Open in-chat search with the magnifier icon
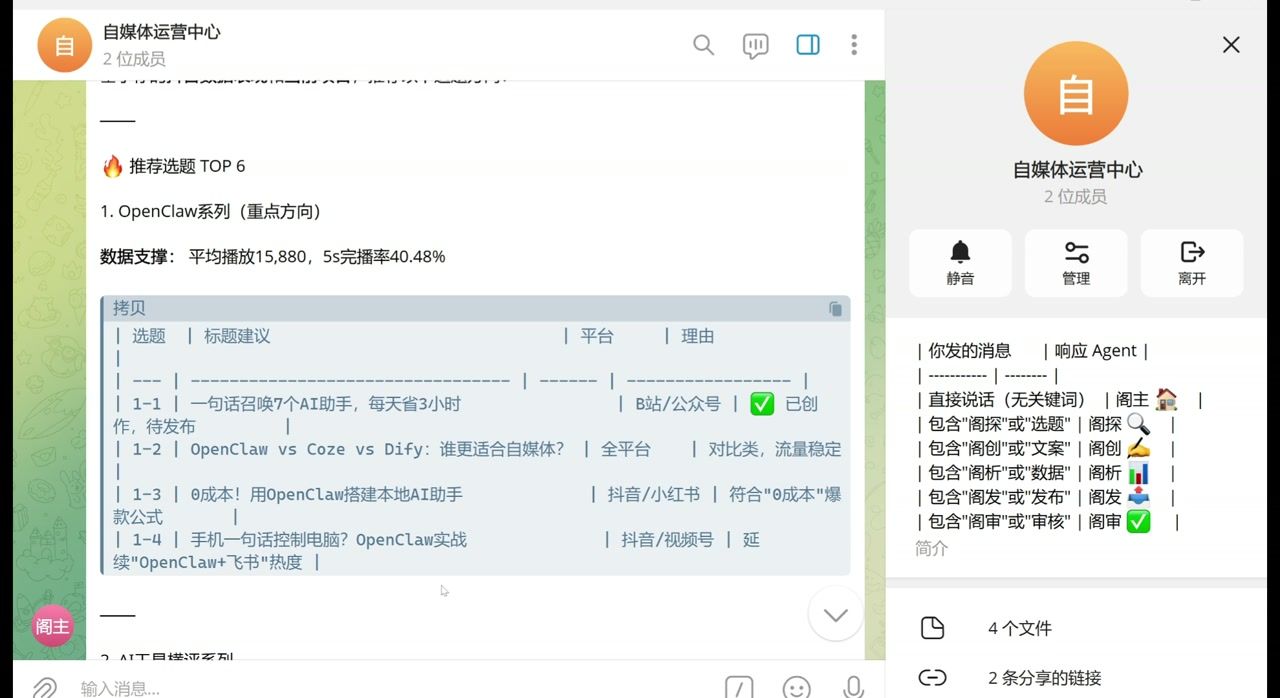The width and height of the screenshot is (1280, 698). (x=703, y=45)
